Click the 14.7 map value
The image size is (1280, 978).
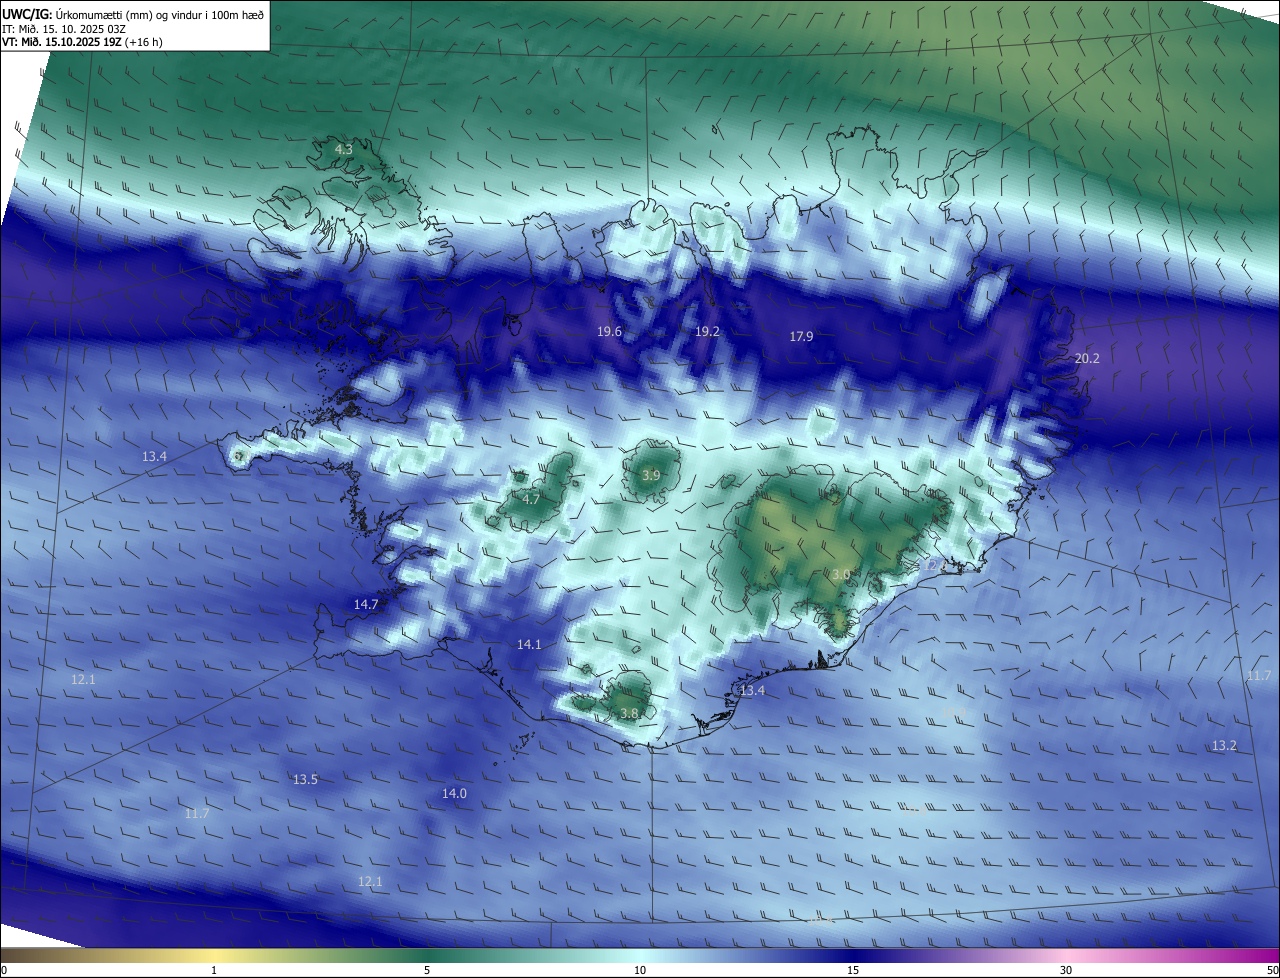tap(366, 604)
